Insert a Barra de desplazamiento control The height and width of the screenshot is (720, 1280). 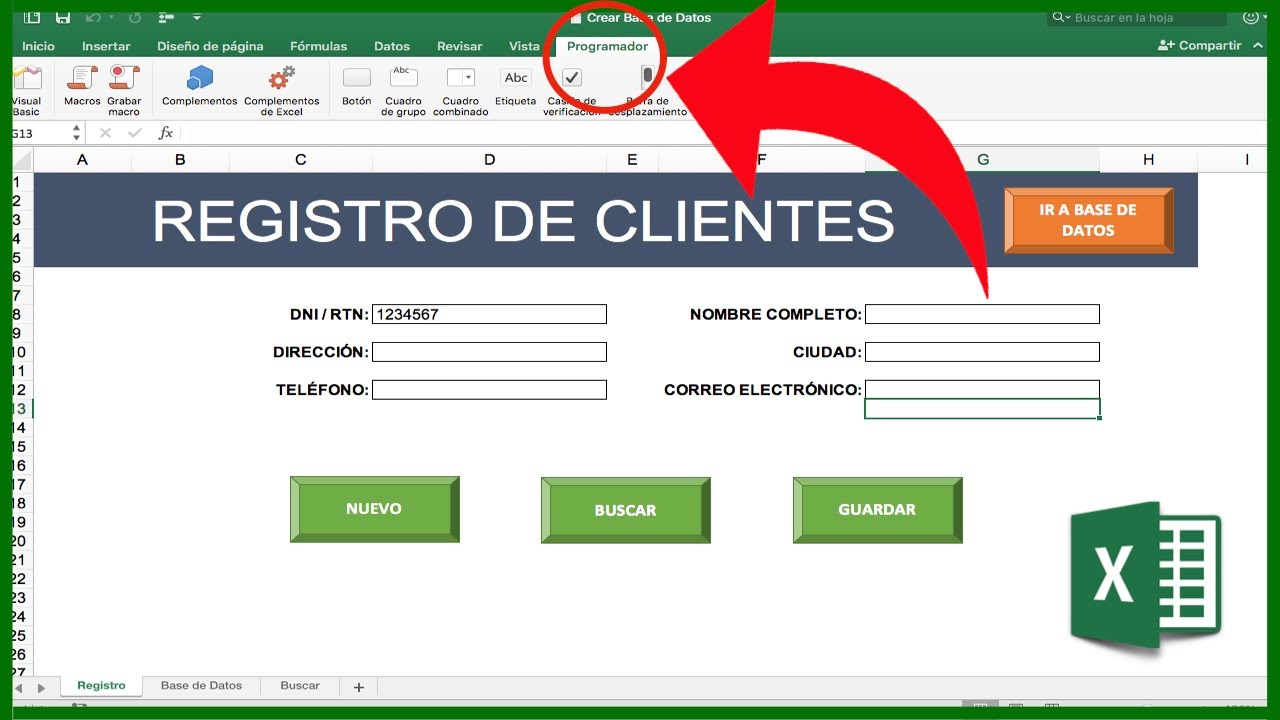[648, 90]
